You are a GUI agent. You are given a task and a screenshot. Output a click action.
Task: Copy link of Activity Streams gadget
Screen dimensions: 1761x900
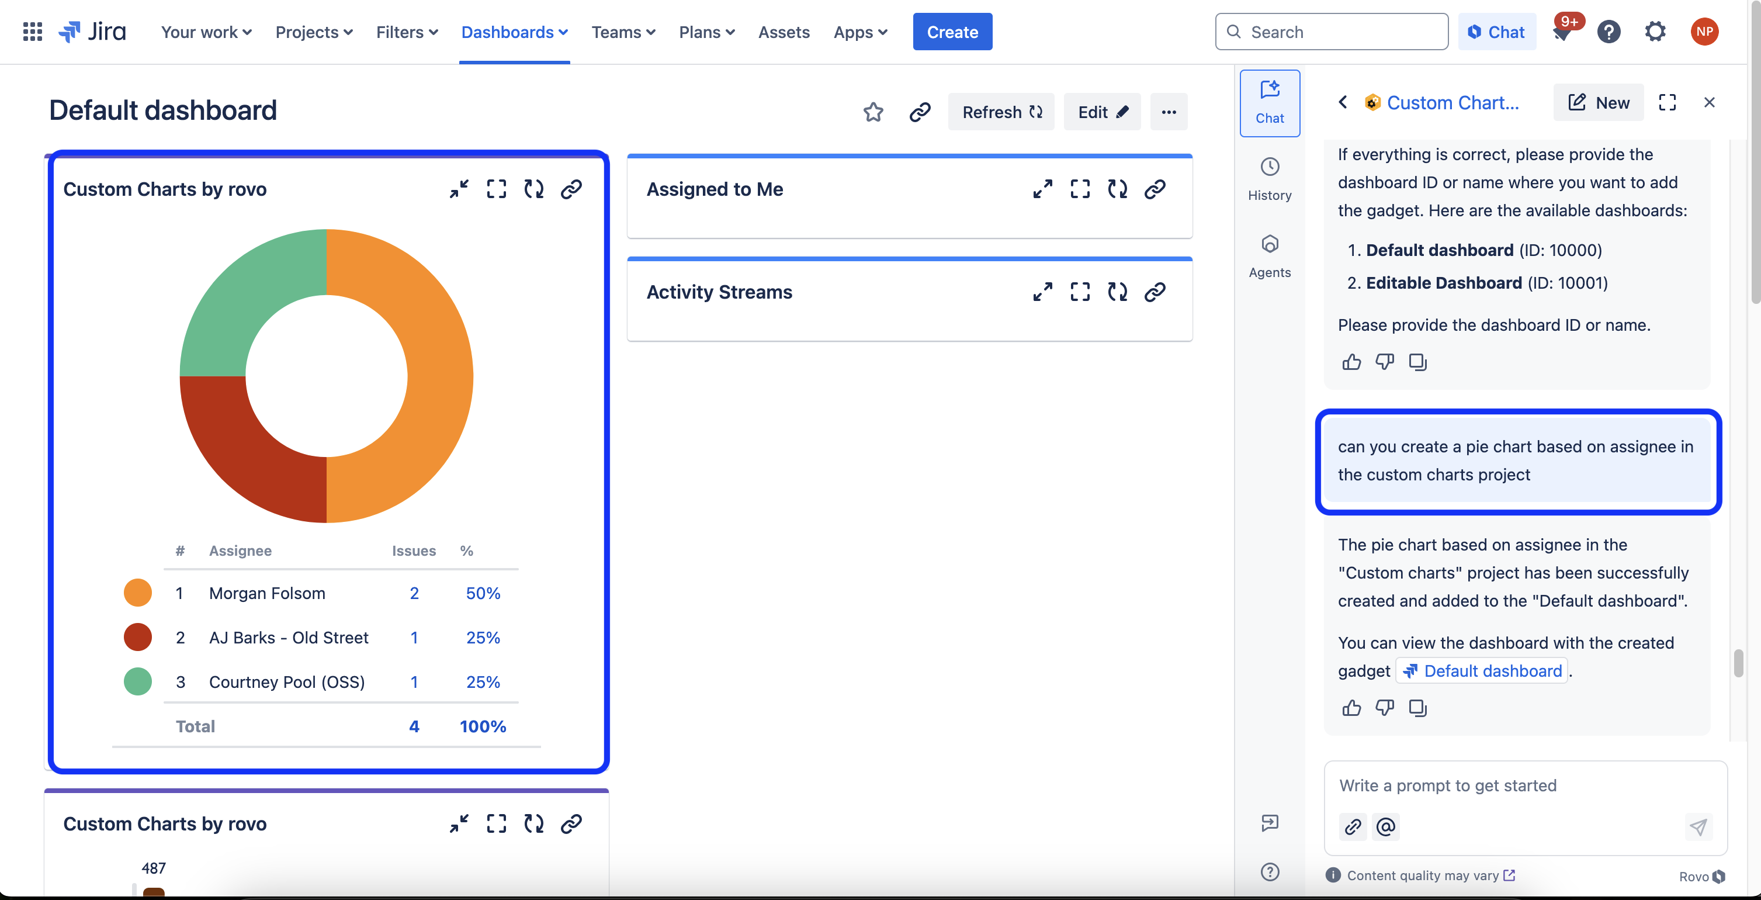tap(1155, 292)
